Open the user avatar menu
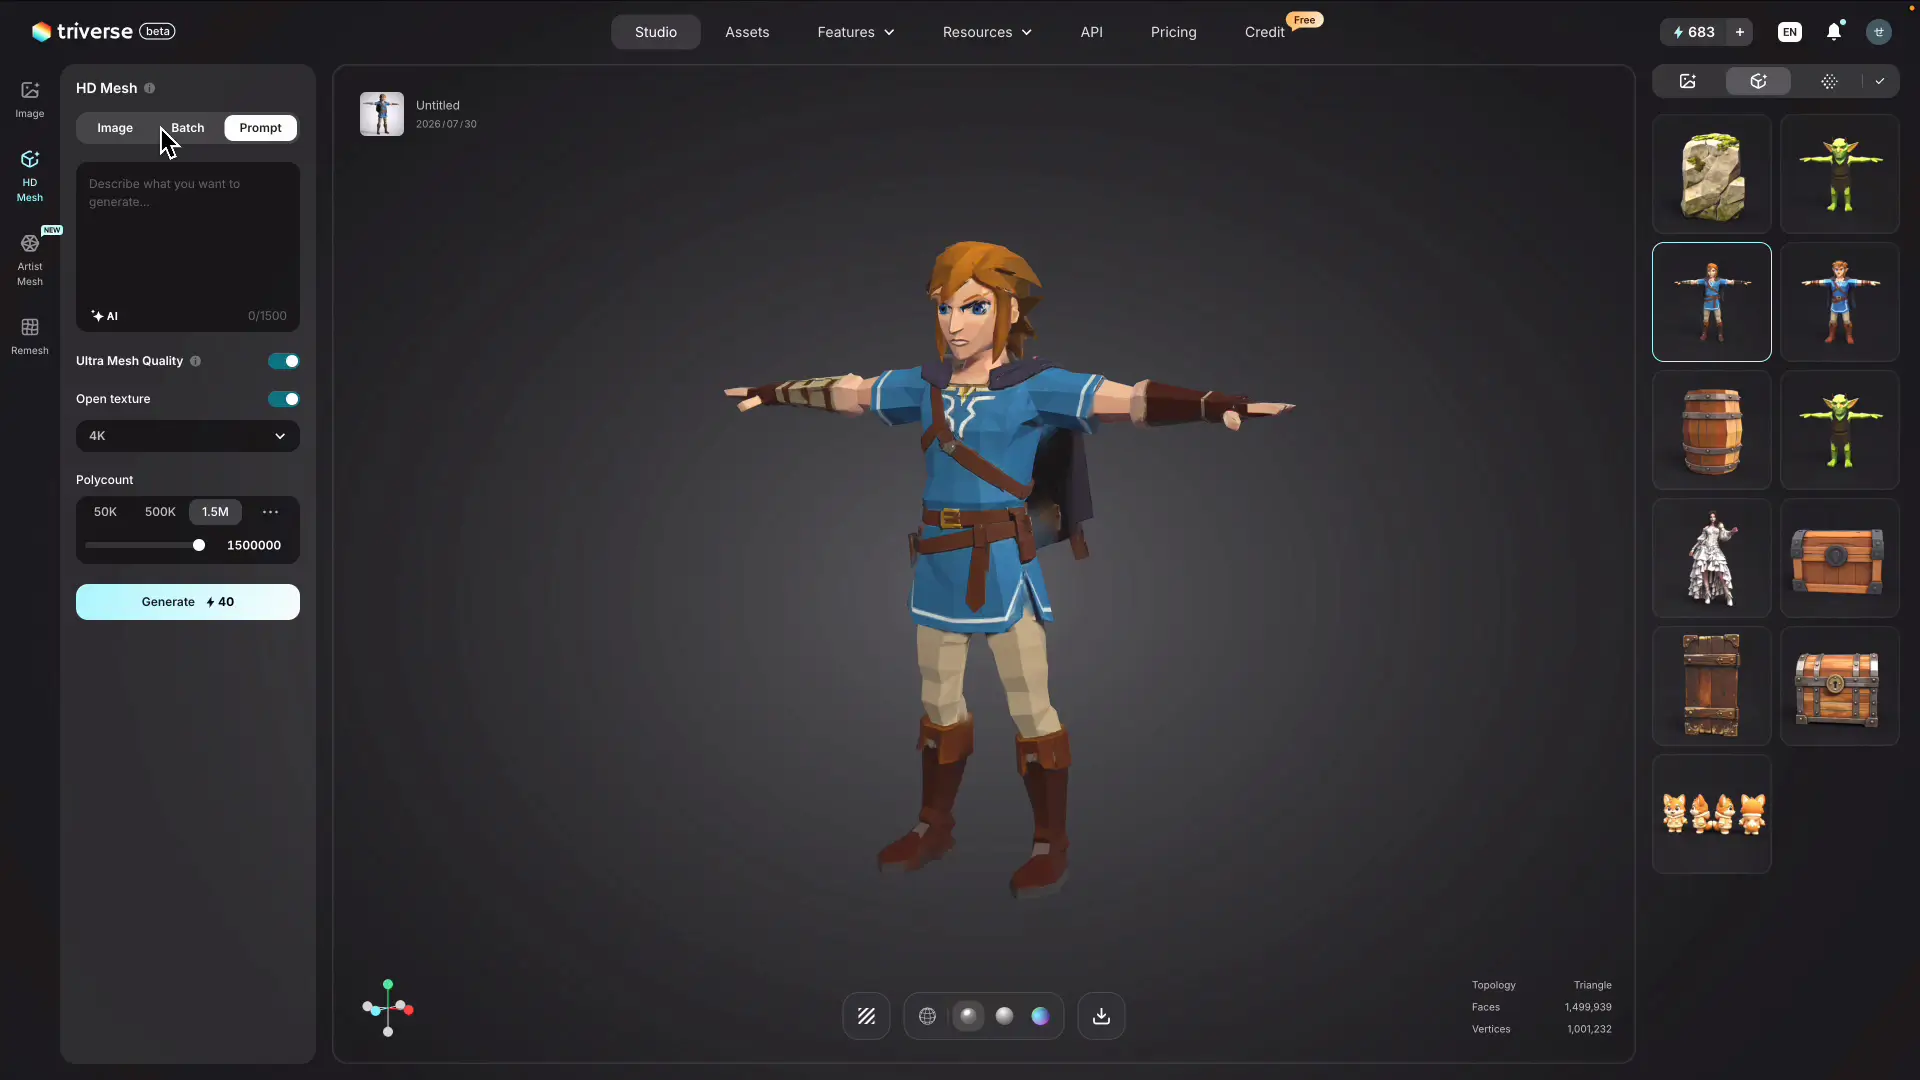This screenshot has width=1920, height=1080. pyautogui.click(x=1879, y=32)
